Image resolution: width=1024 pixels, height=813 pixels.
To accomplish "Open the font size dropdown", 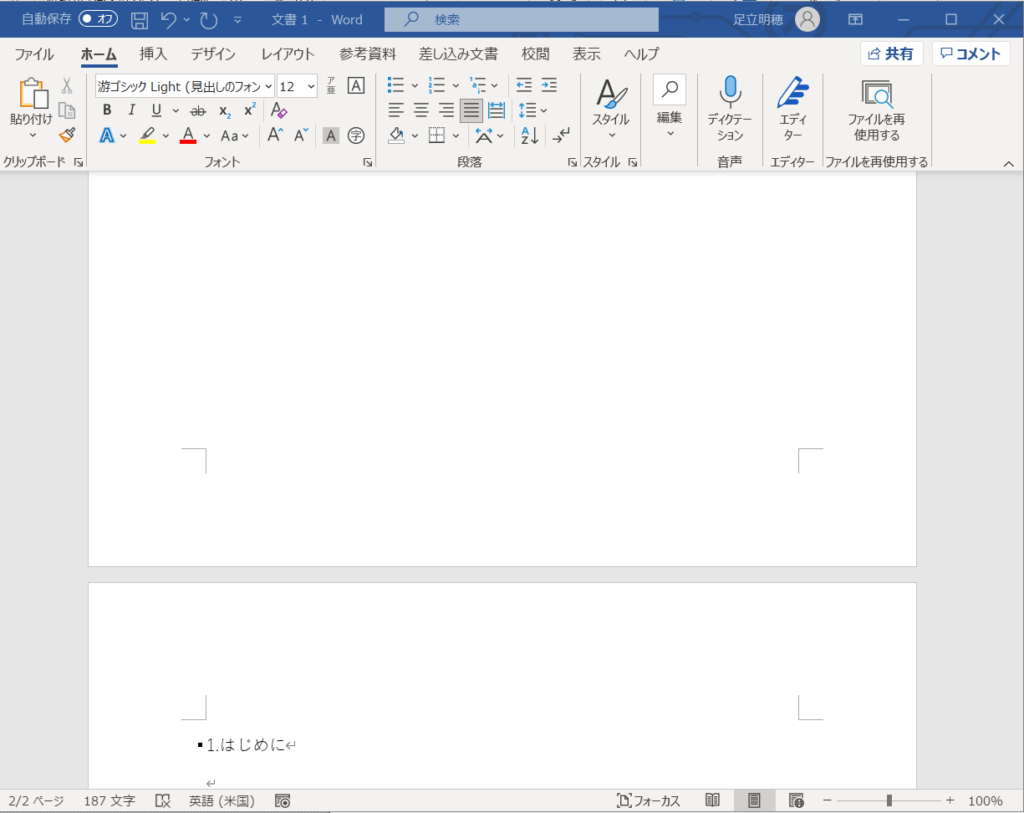I will click(311, 87).
